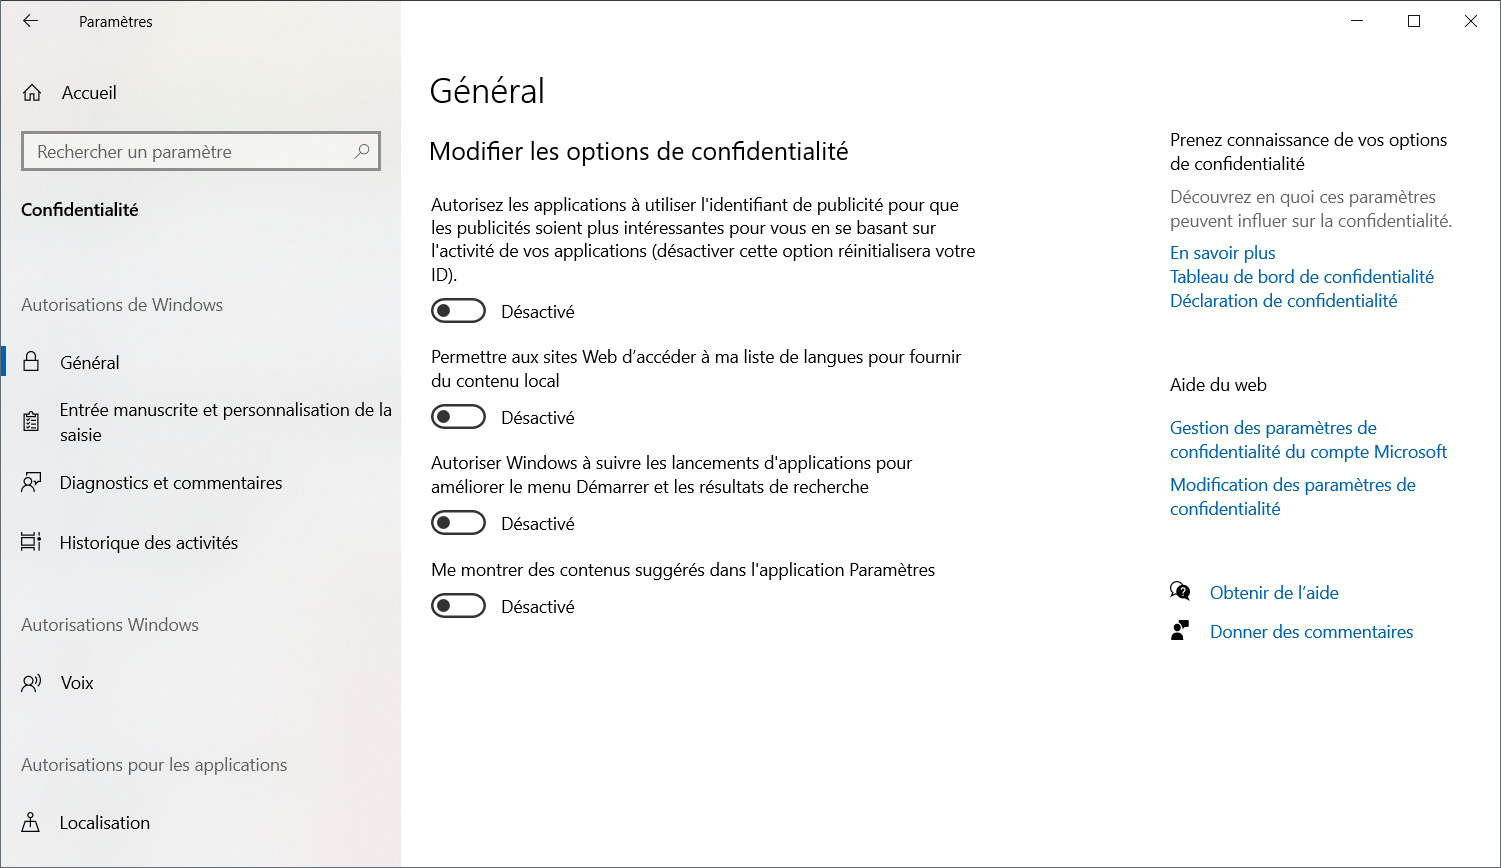The image size is (1501, 868).
Task: Open the Historique des activités icon
Action: [x=32, y=542]
